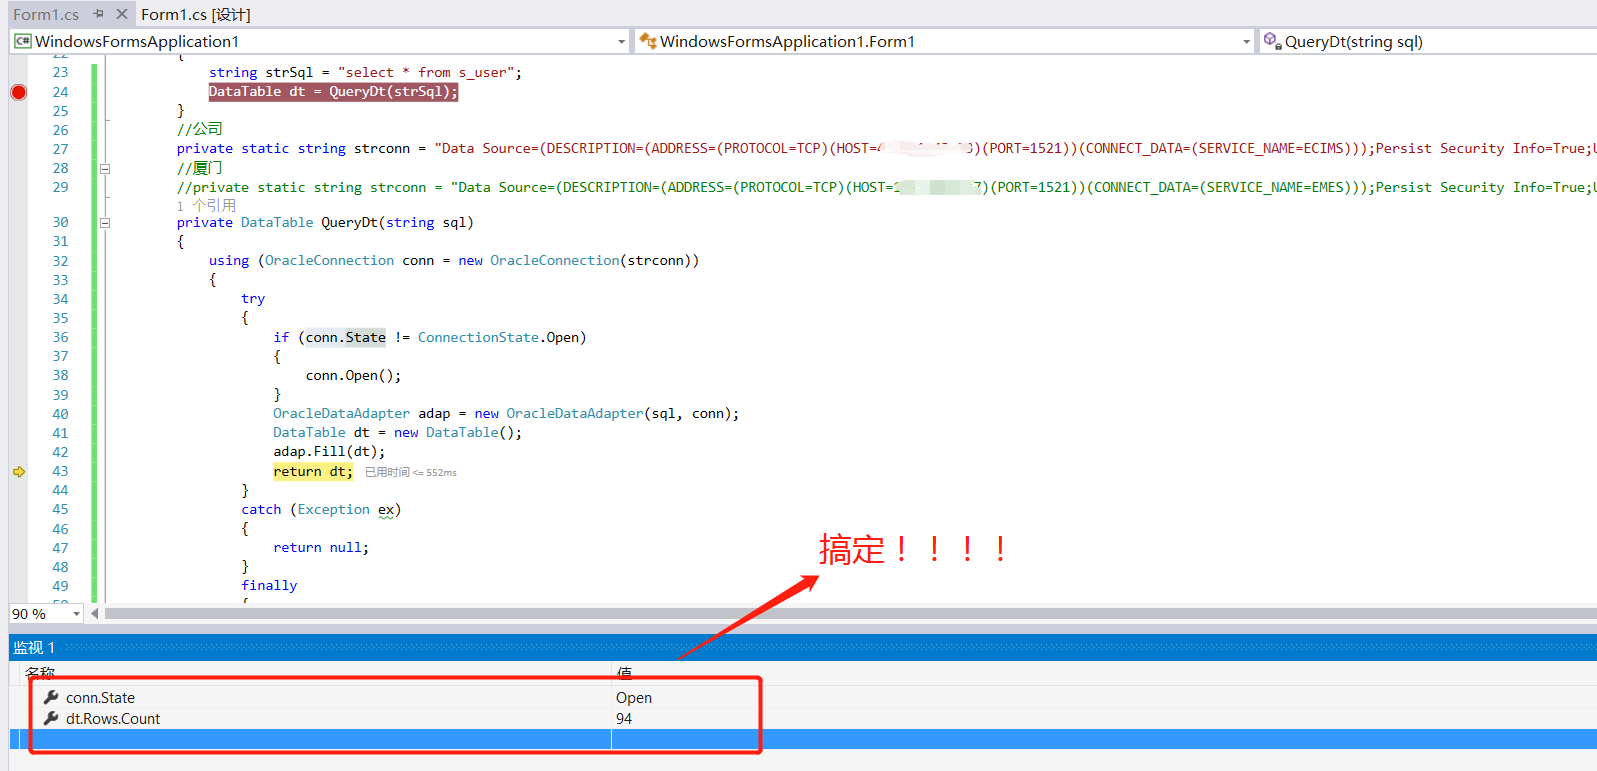Viewport: 1597px width, 771px height.
Task: Click the horizontal scrollbar left arrow
Action: point(95,614)
